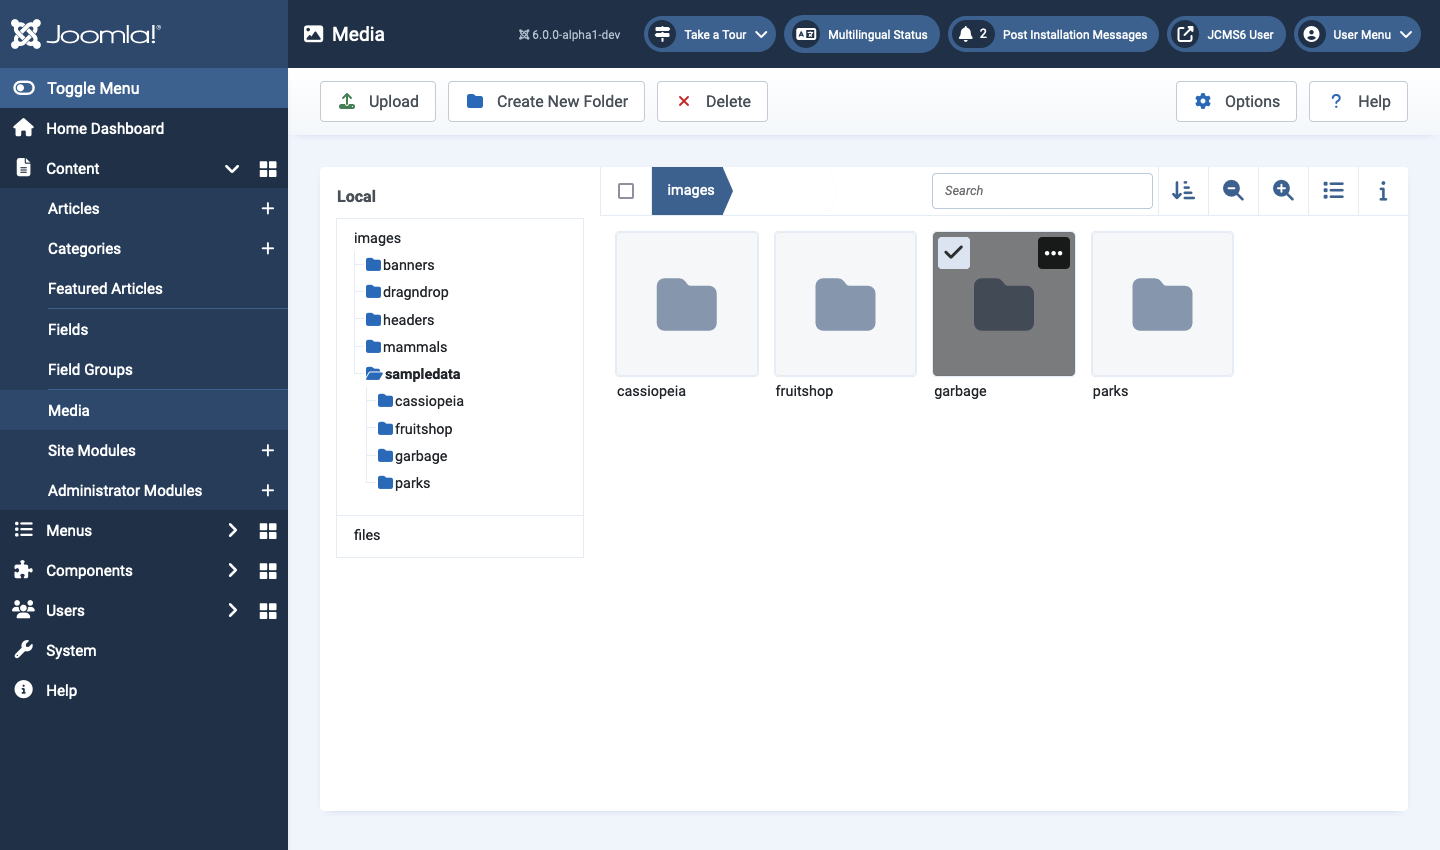1440x850 pixels.
Task: Click the Joomla logo in sidebar
Action: (x=86, y=34)
